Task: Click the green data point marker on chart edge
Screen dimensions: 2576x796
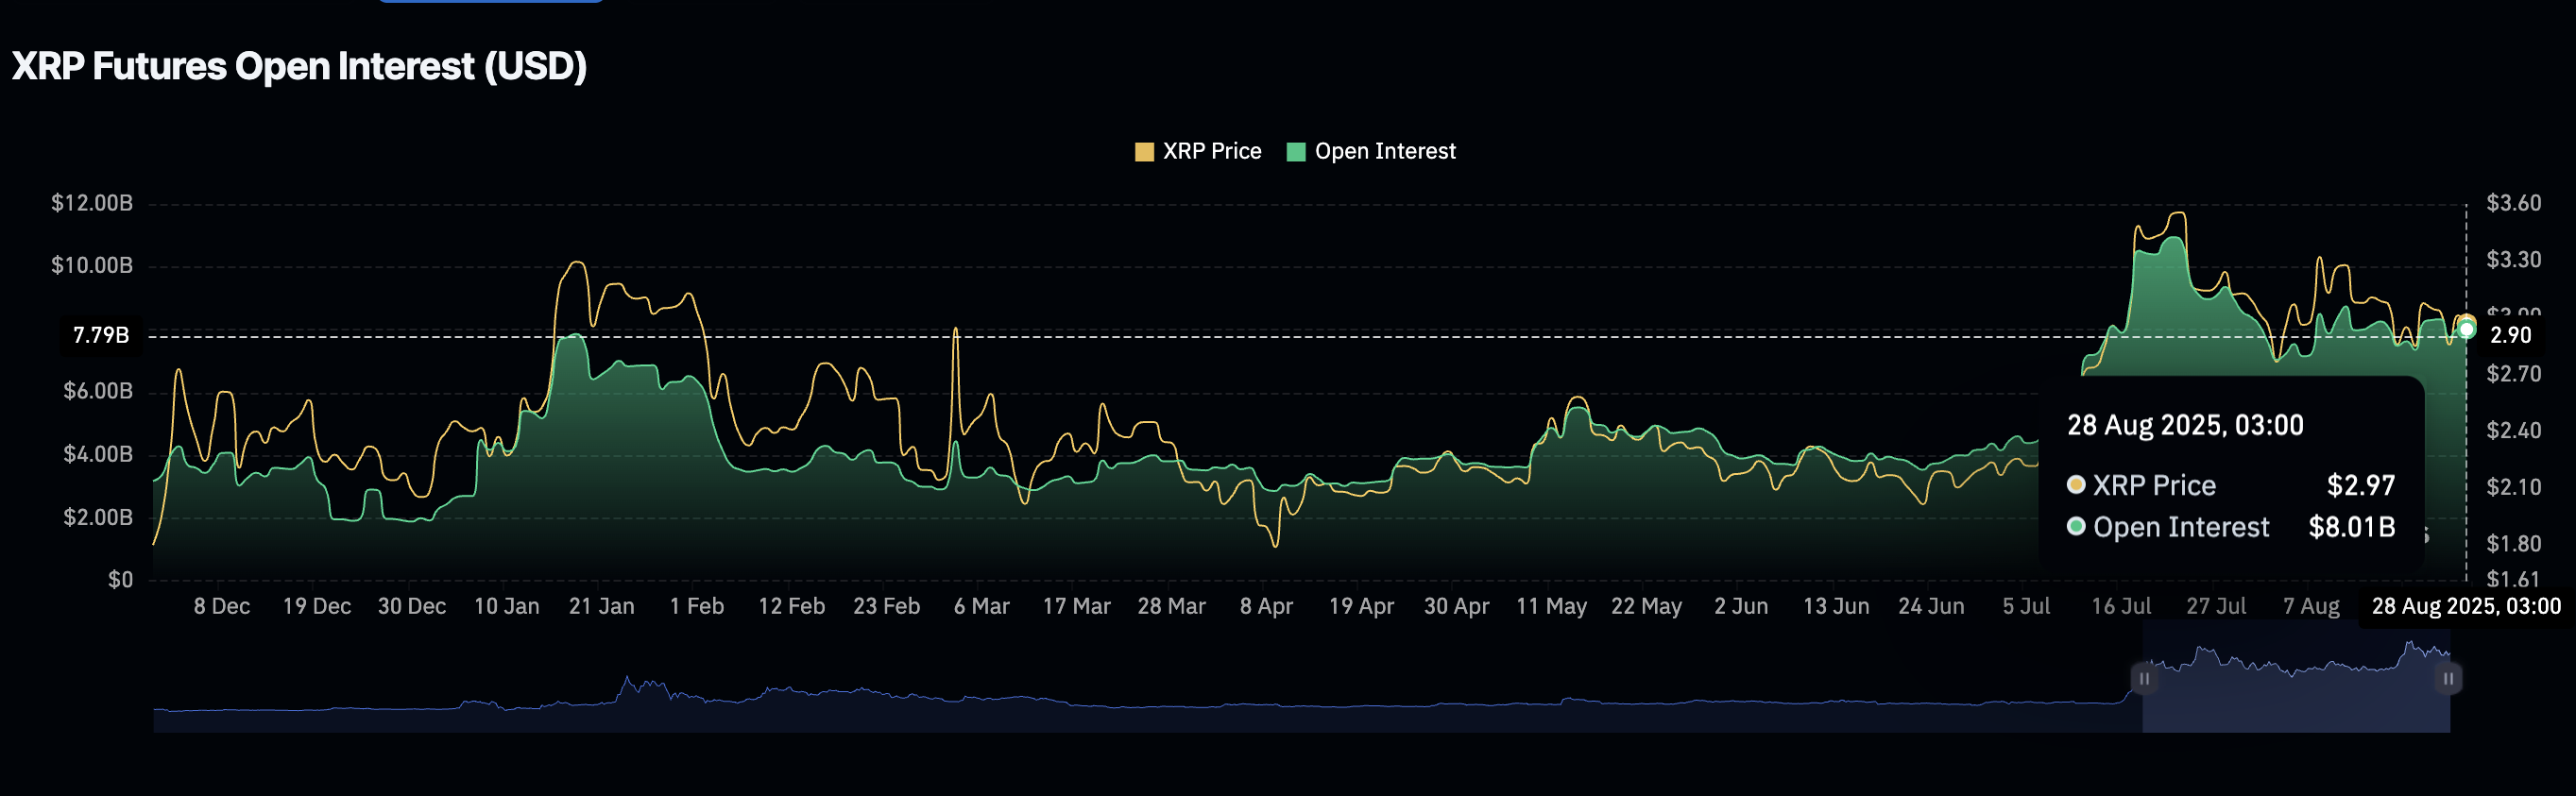Action: pos(2466,329)
